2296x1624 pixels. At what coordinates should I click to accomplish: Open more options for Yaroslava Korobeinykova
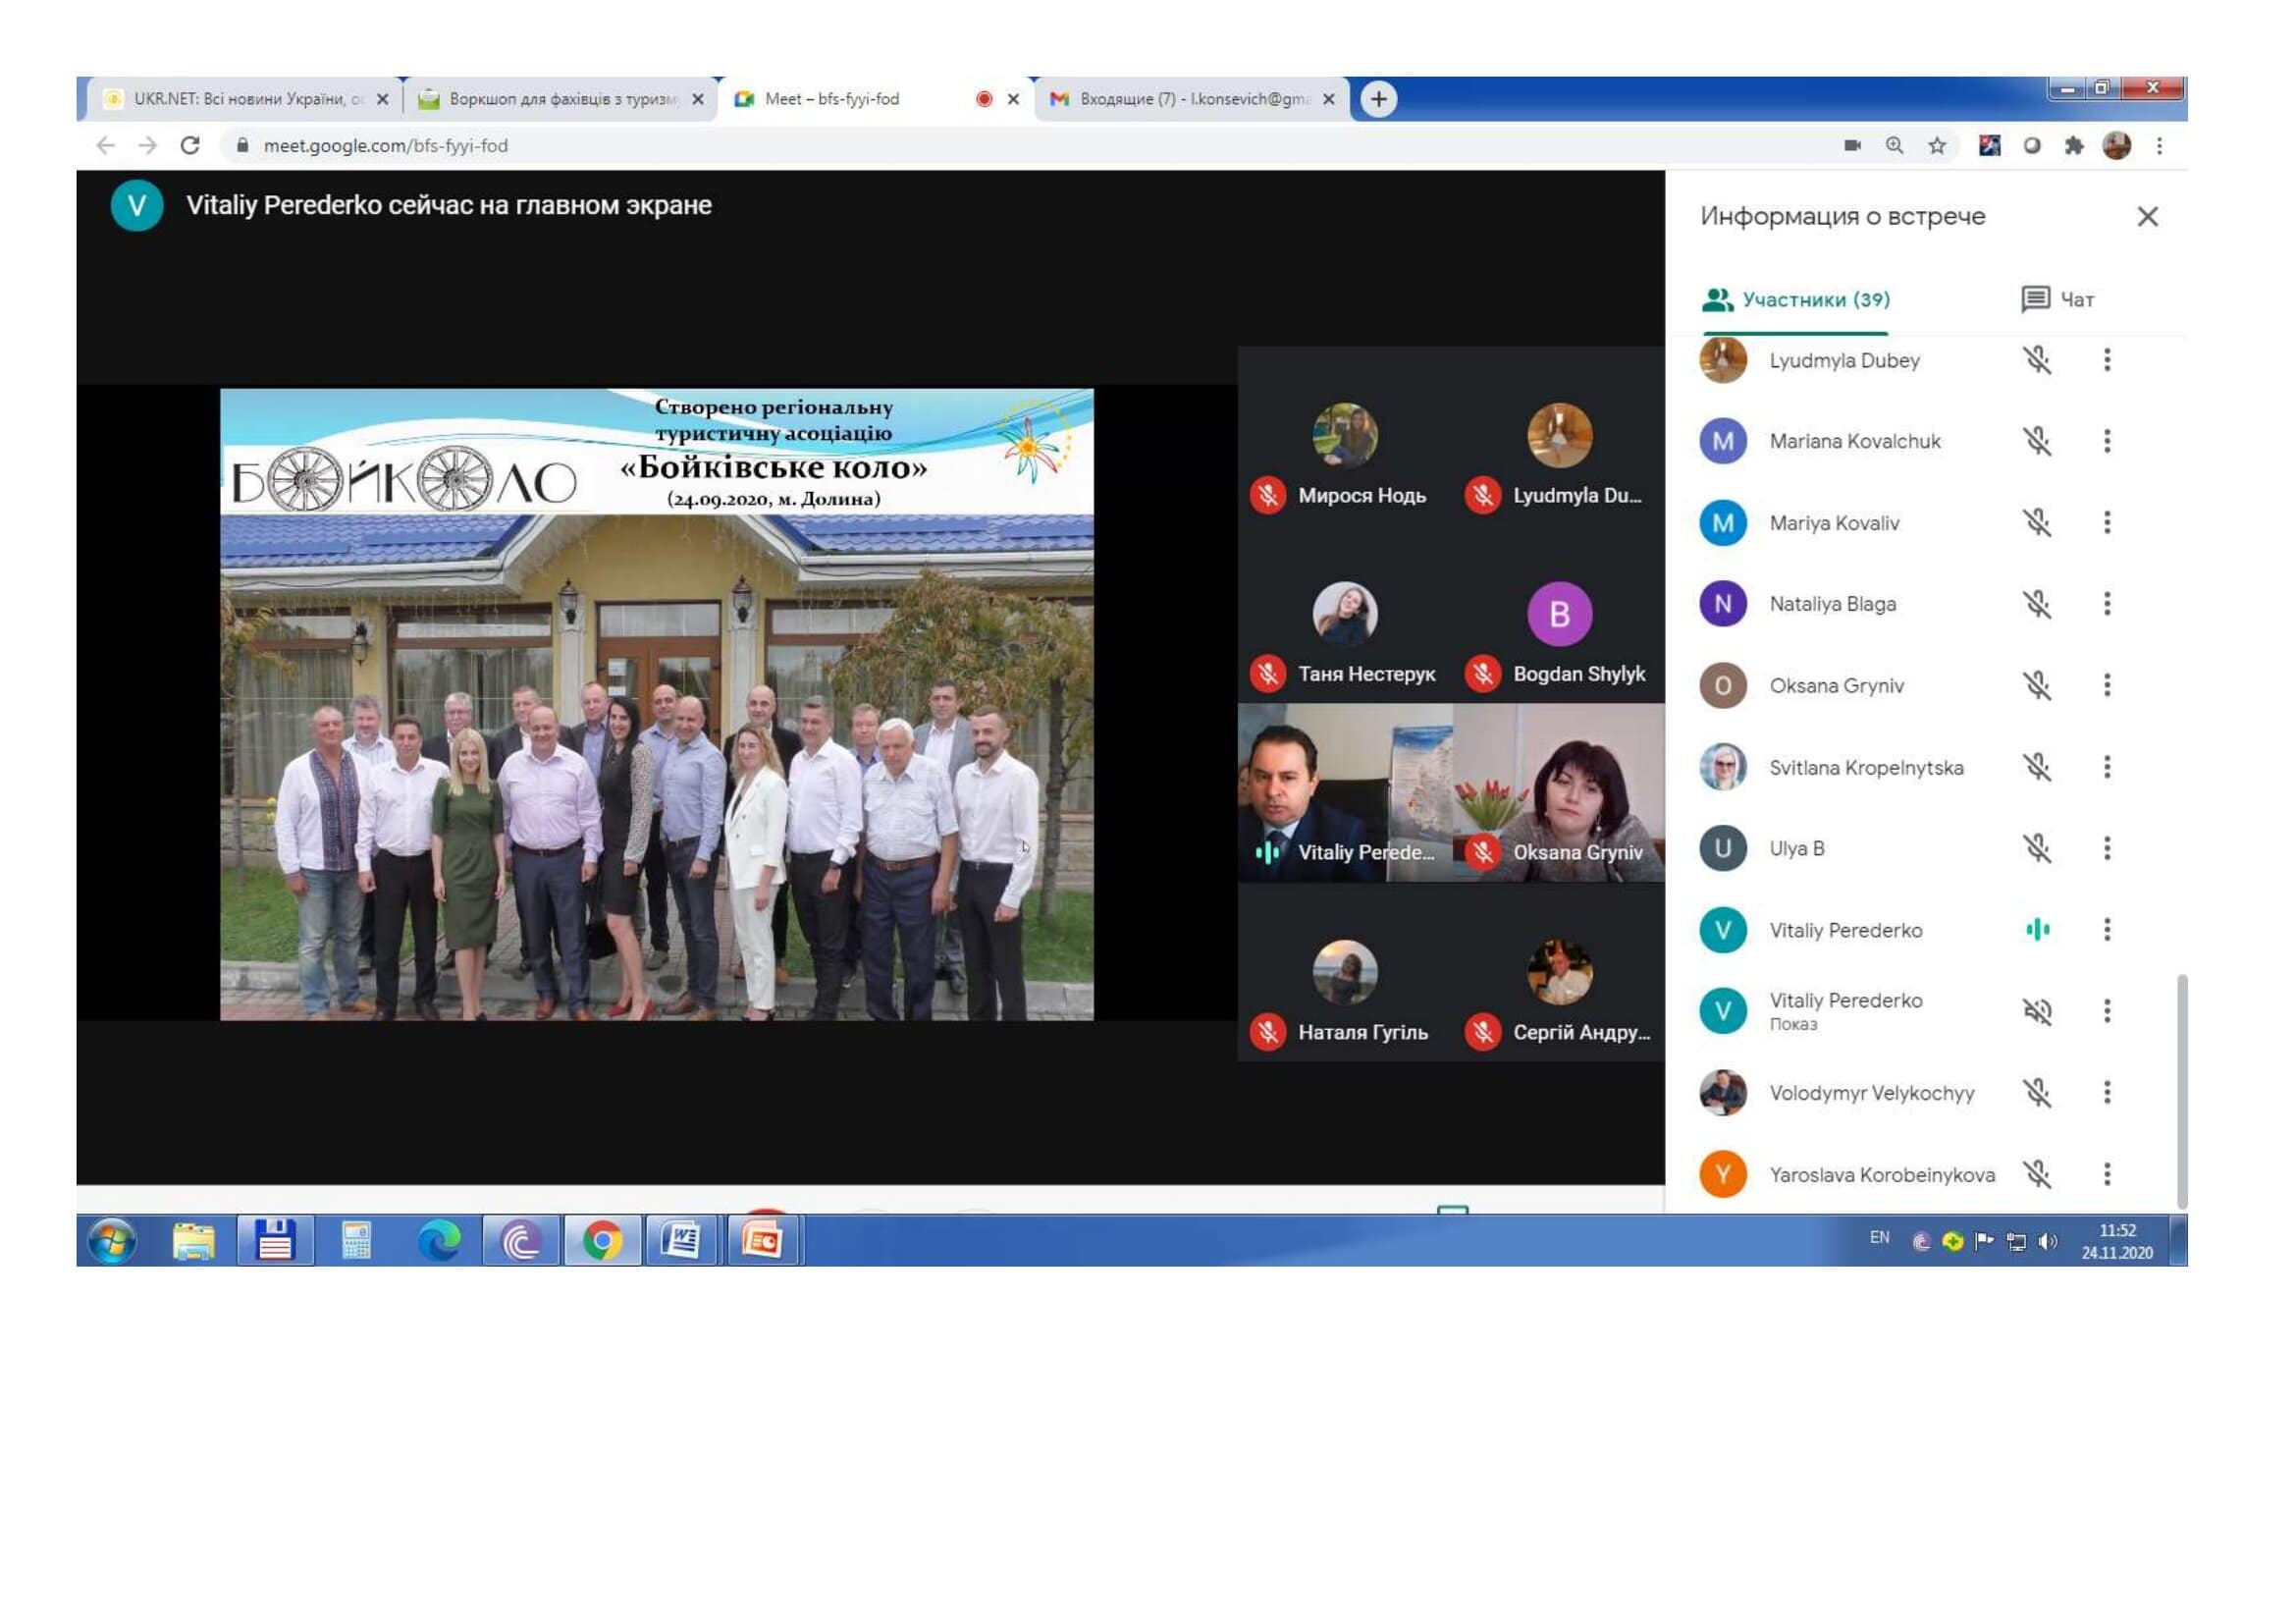click(x=2107, y=1175)
